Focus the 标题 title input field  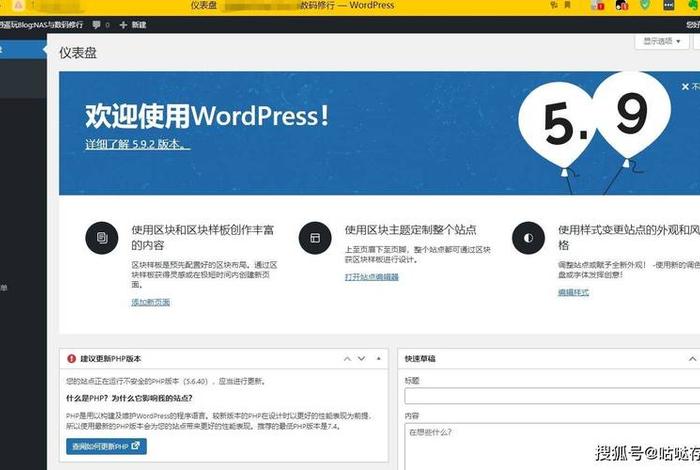tap(552, 396)
